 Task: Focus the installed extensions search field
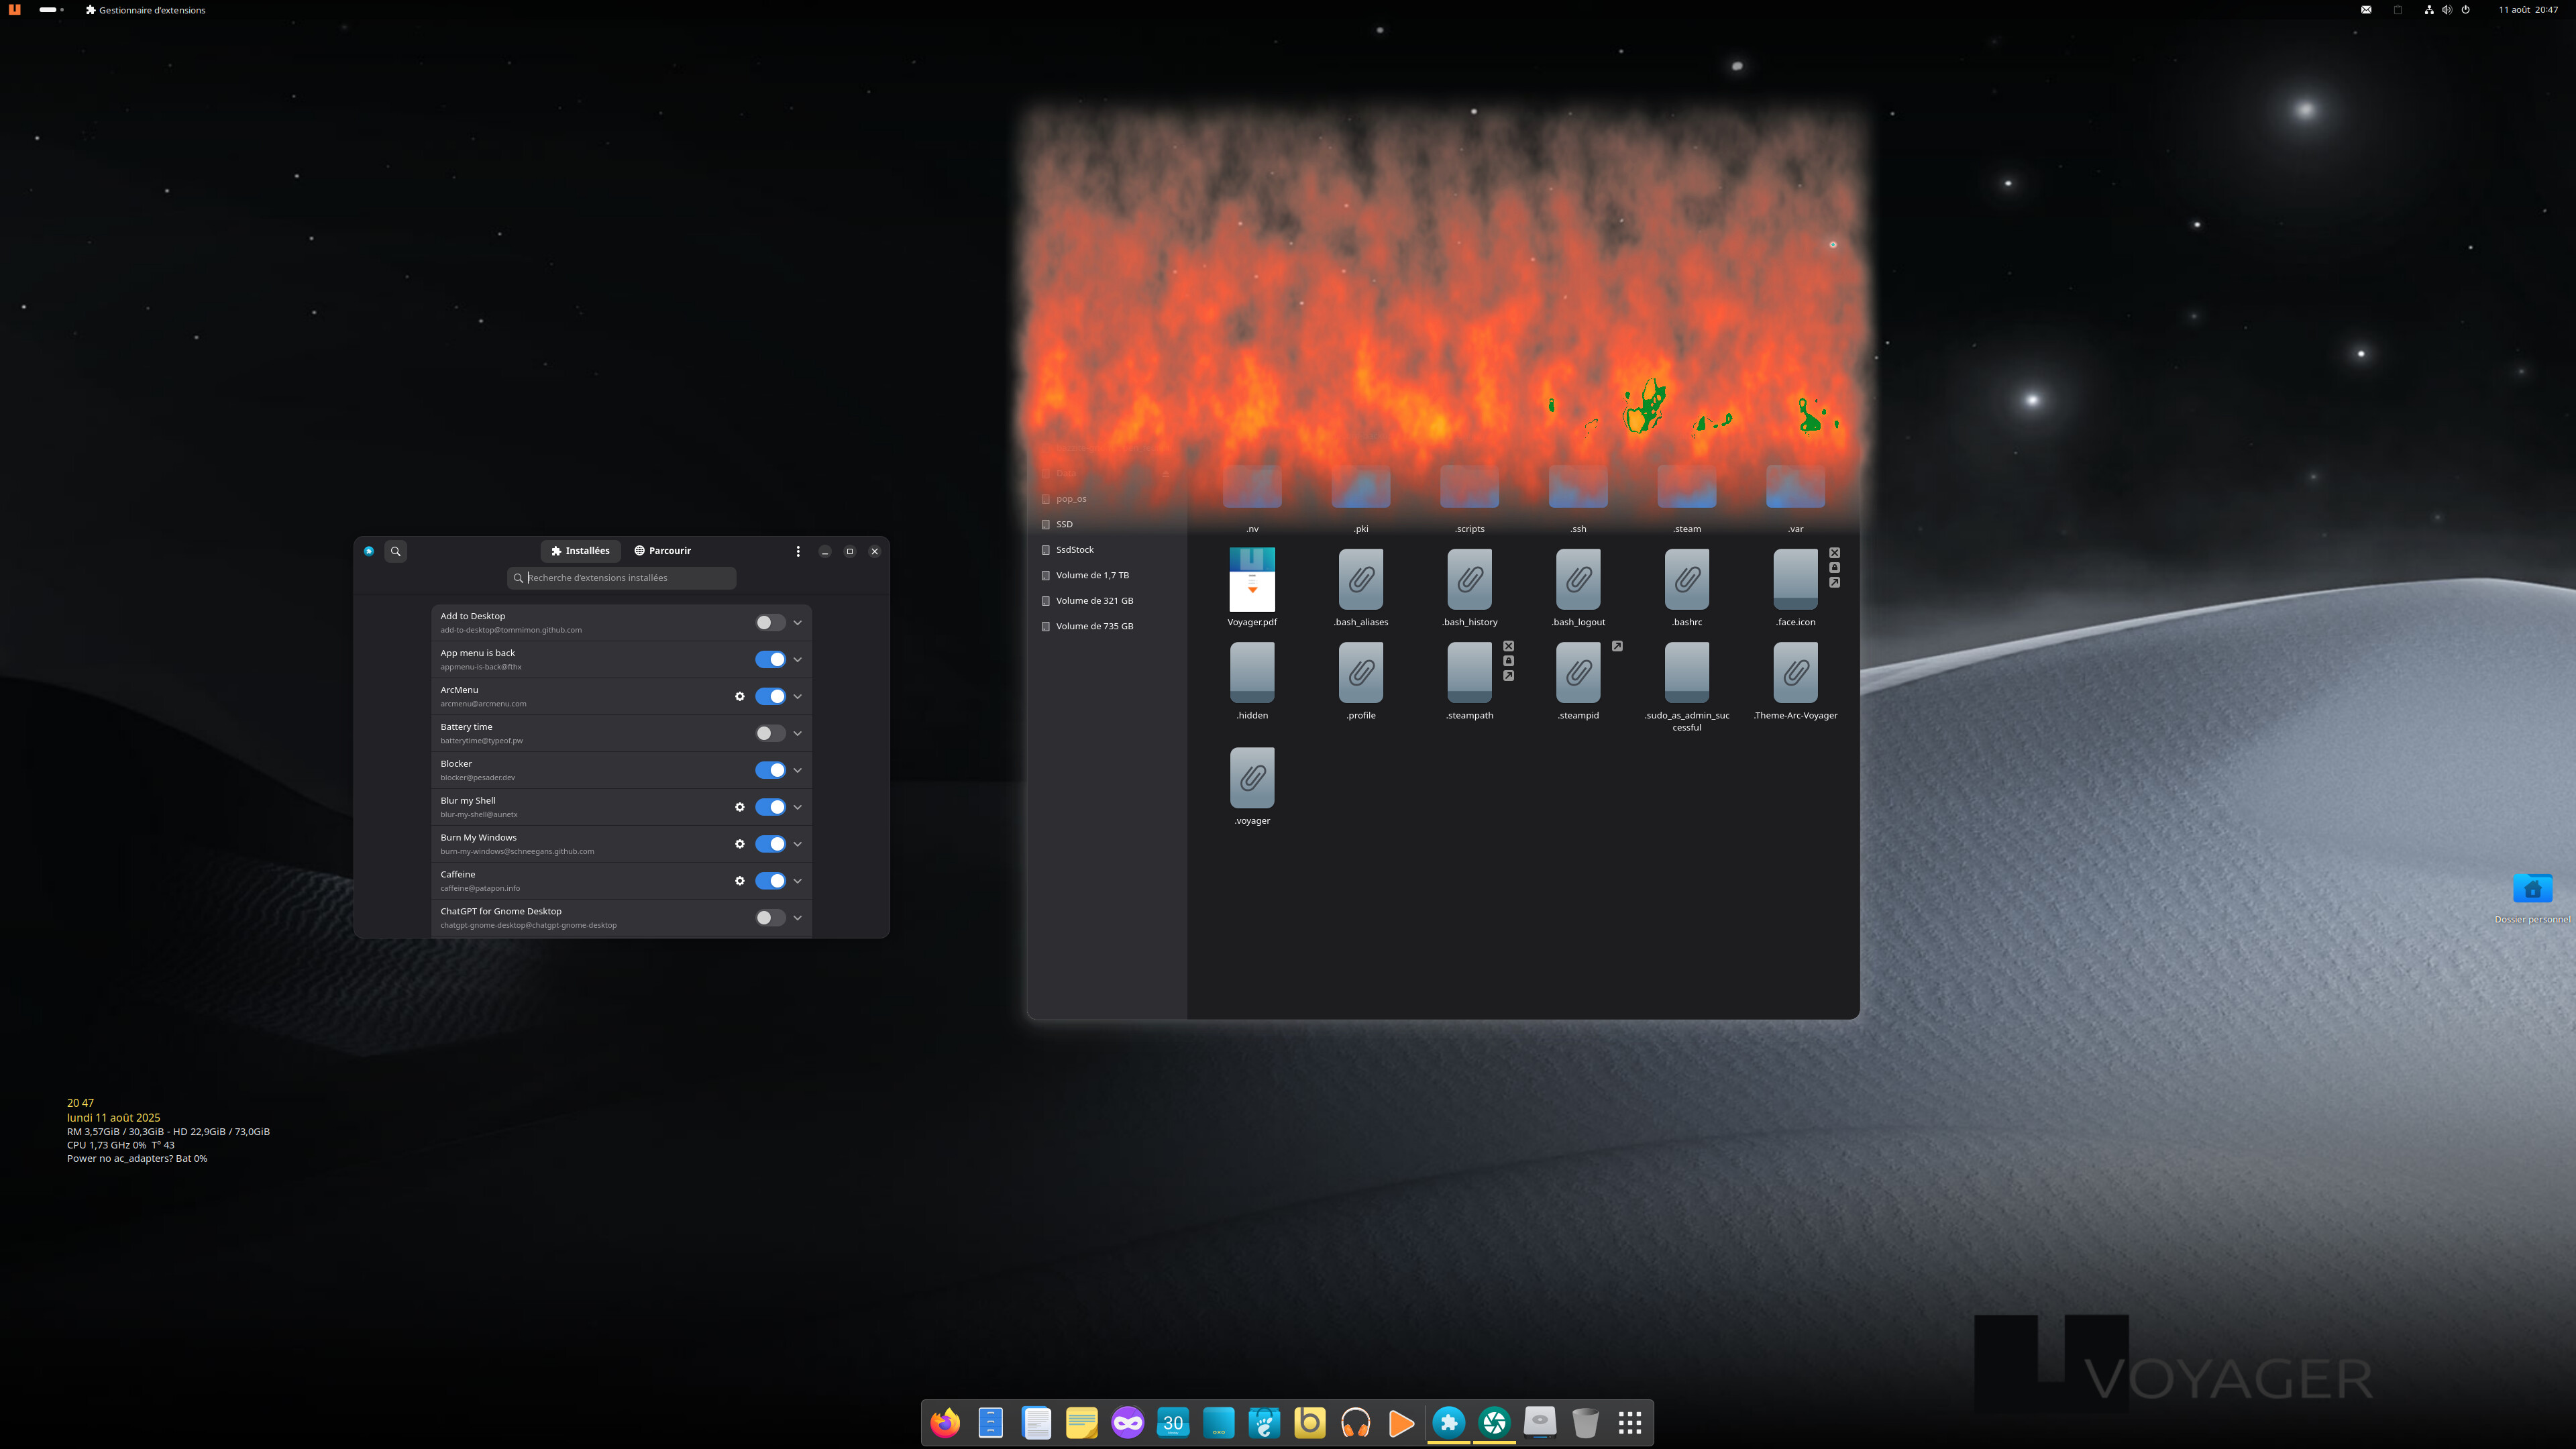628,578
